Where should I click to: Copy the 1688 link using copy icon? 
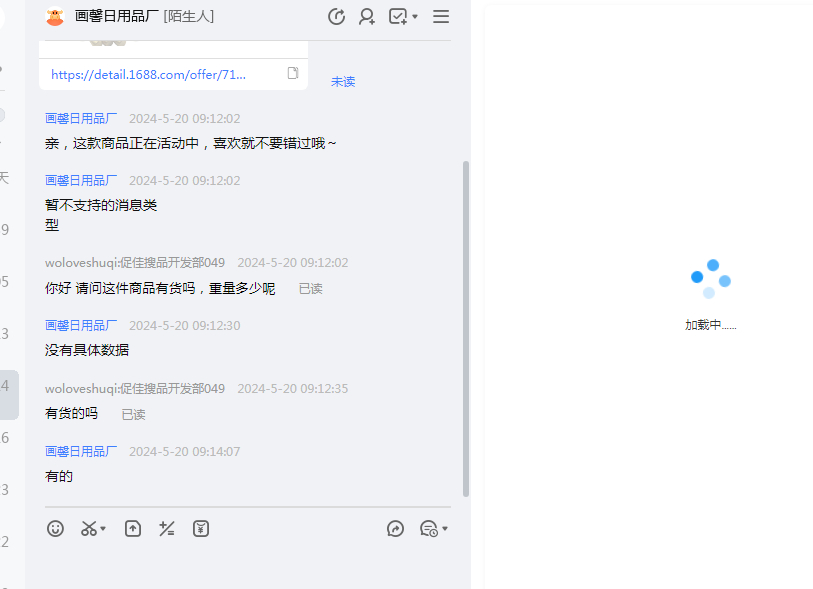click(293, 73)
